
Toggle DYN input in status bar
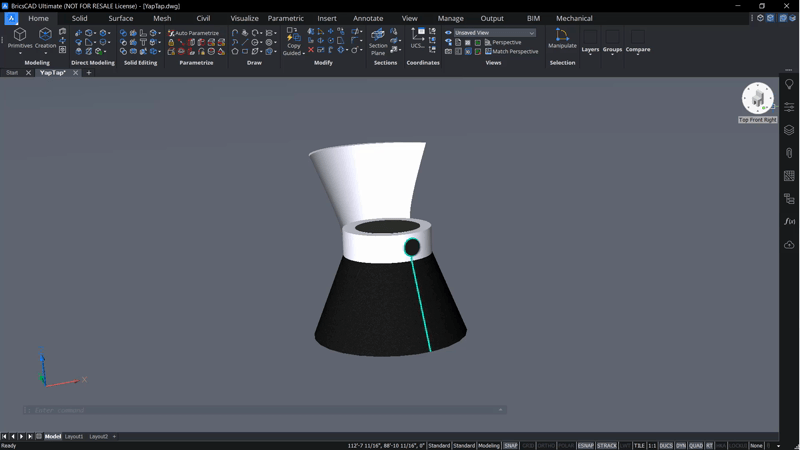pos(681,446)
